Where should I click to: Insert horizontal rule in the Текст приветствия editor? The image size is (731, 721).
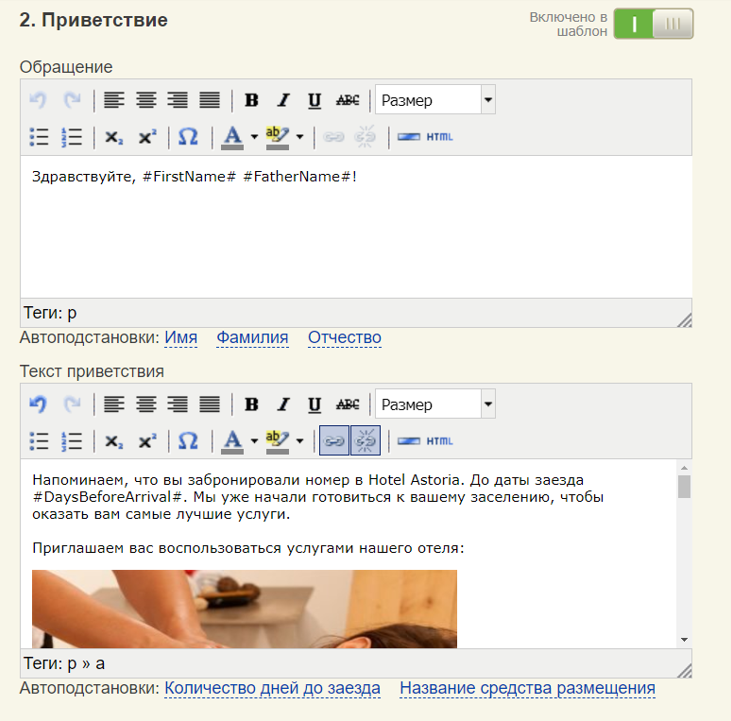409,441
